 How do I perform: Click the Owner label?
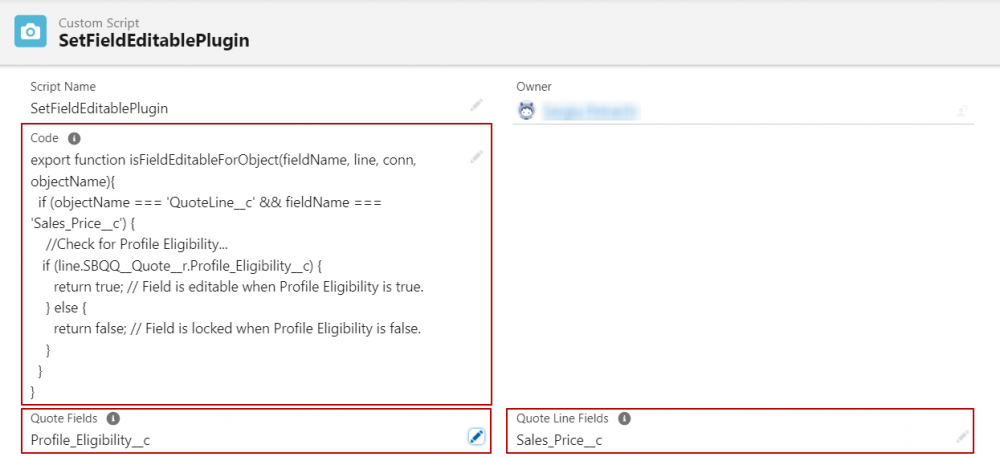pyautogui.click(x=534, y=87)
